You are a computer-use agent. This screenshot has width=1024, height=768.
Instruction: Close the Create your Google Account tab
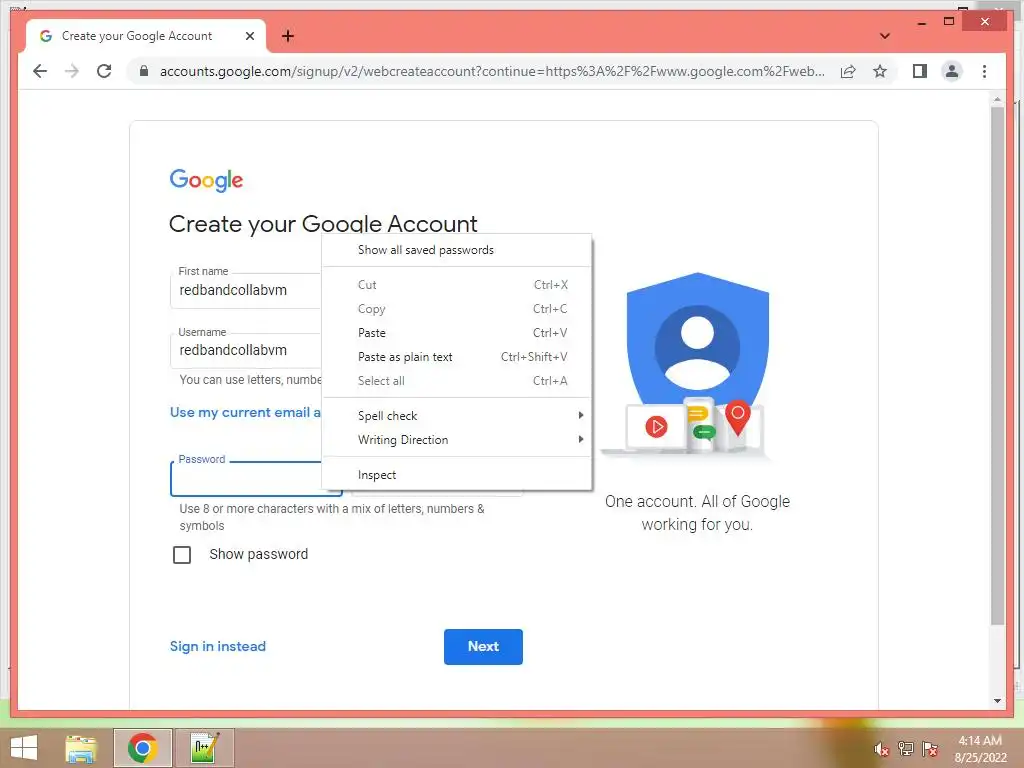[249, 36]
